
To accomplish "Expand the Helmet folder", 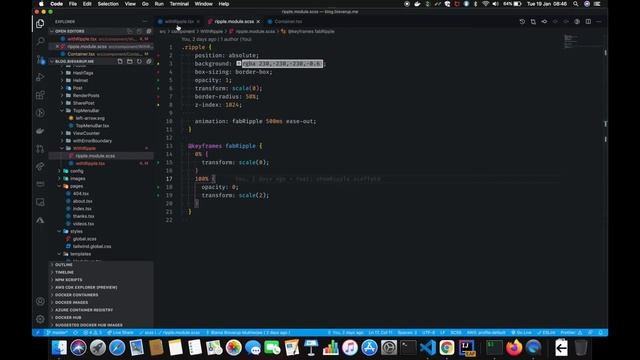I will pyautogui.click(x=80, y=80).
